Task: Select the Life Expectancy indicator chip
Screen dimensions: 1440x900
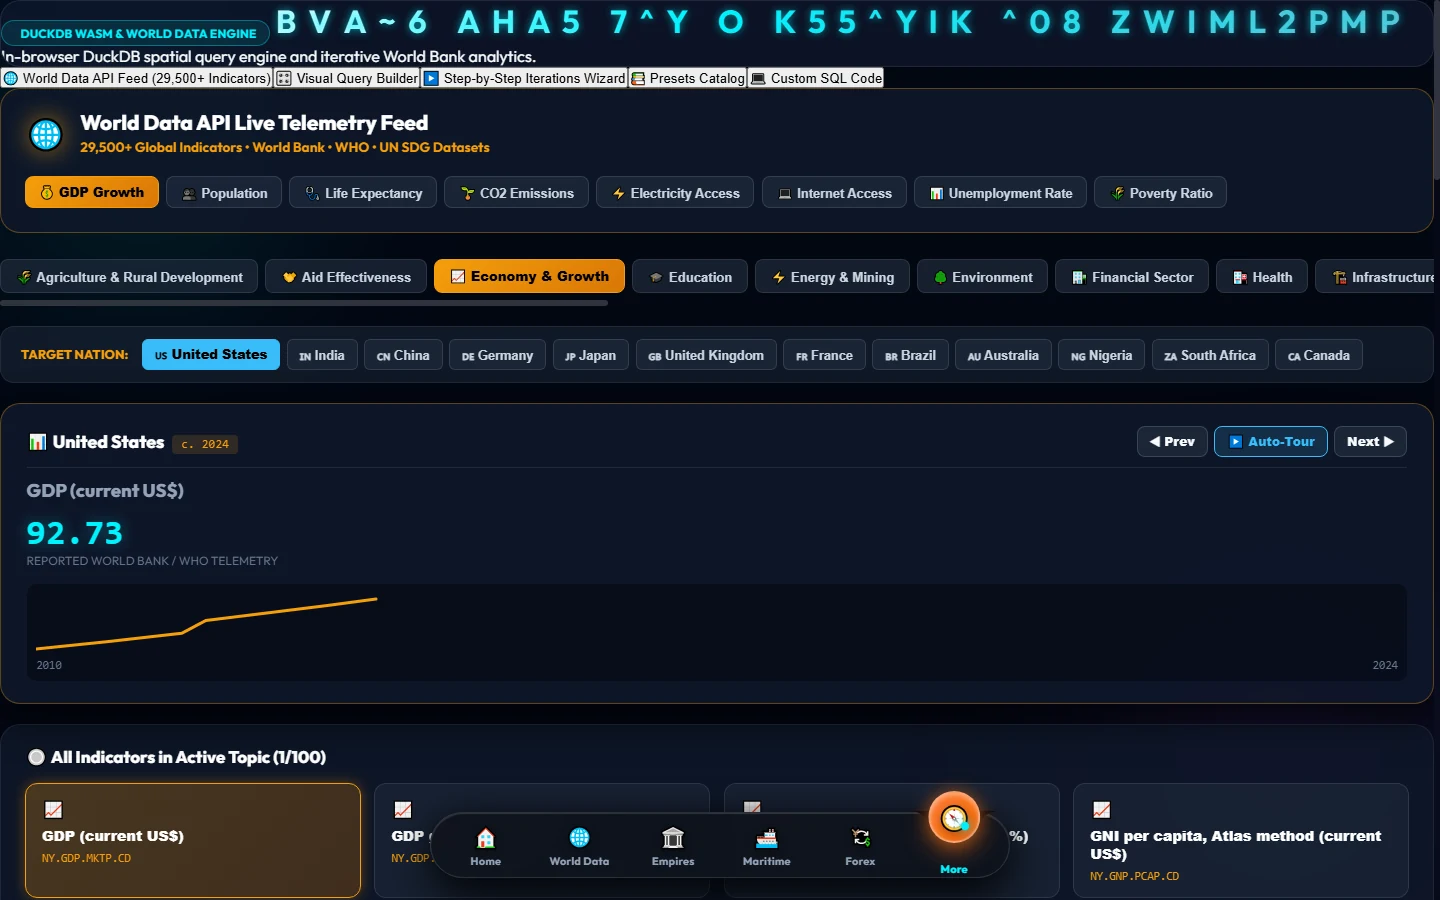Action: [363, 193]
